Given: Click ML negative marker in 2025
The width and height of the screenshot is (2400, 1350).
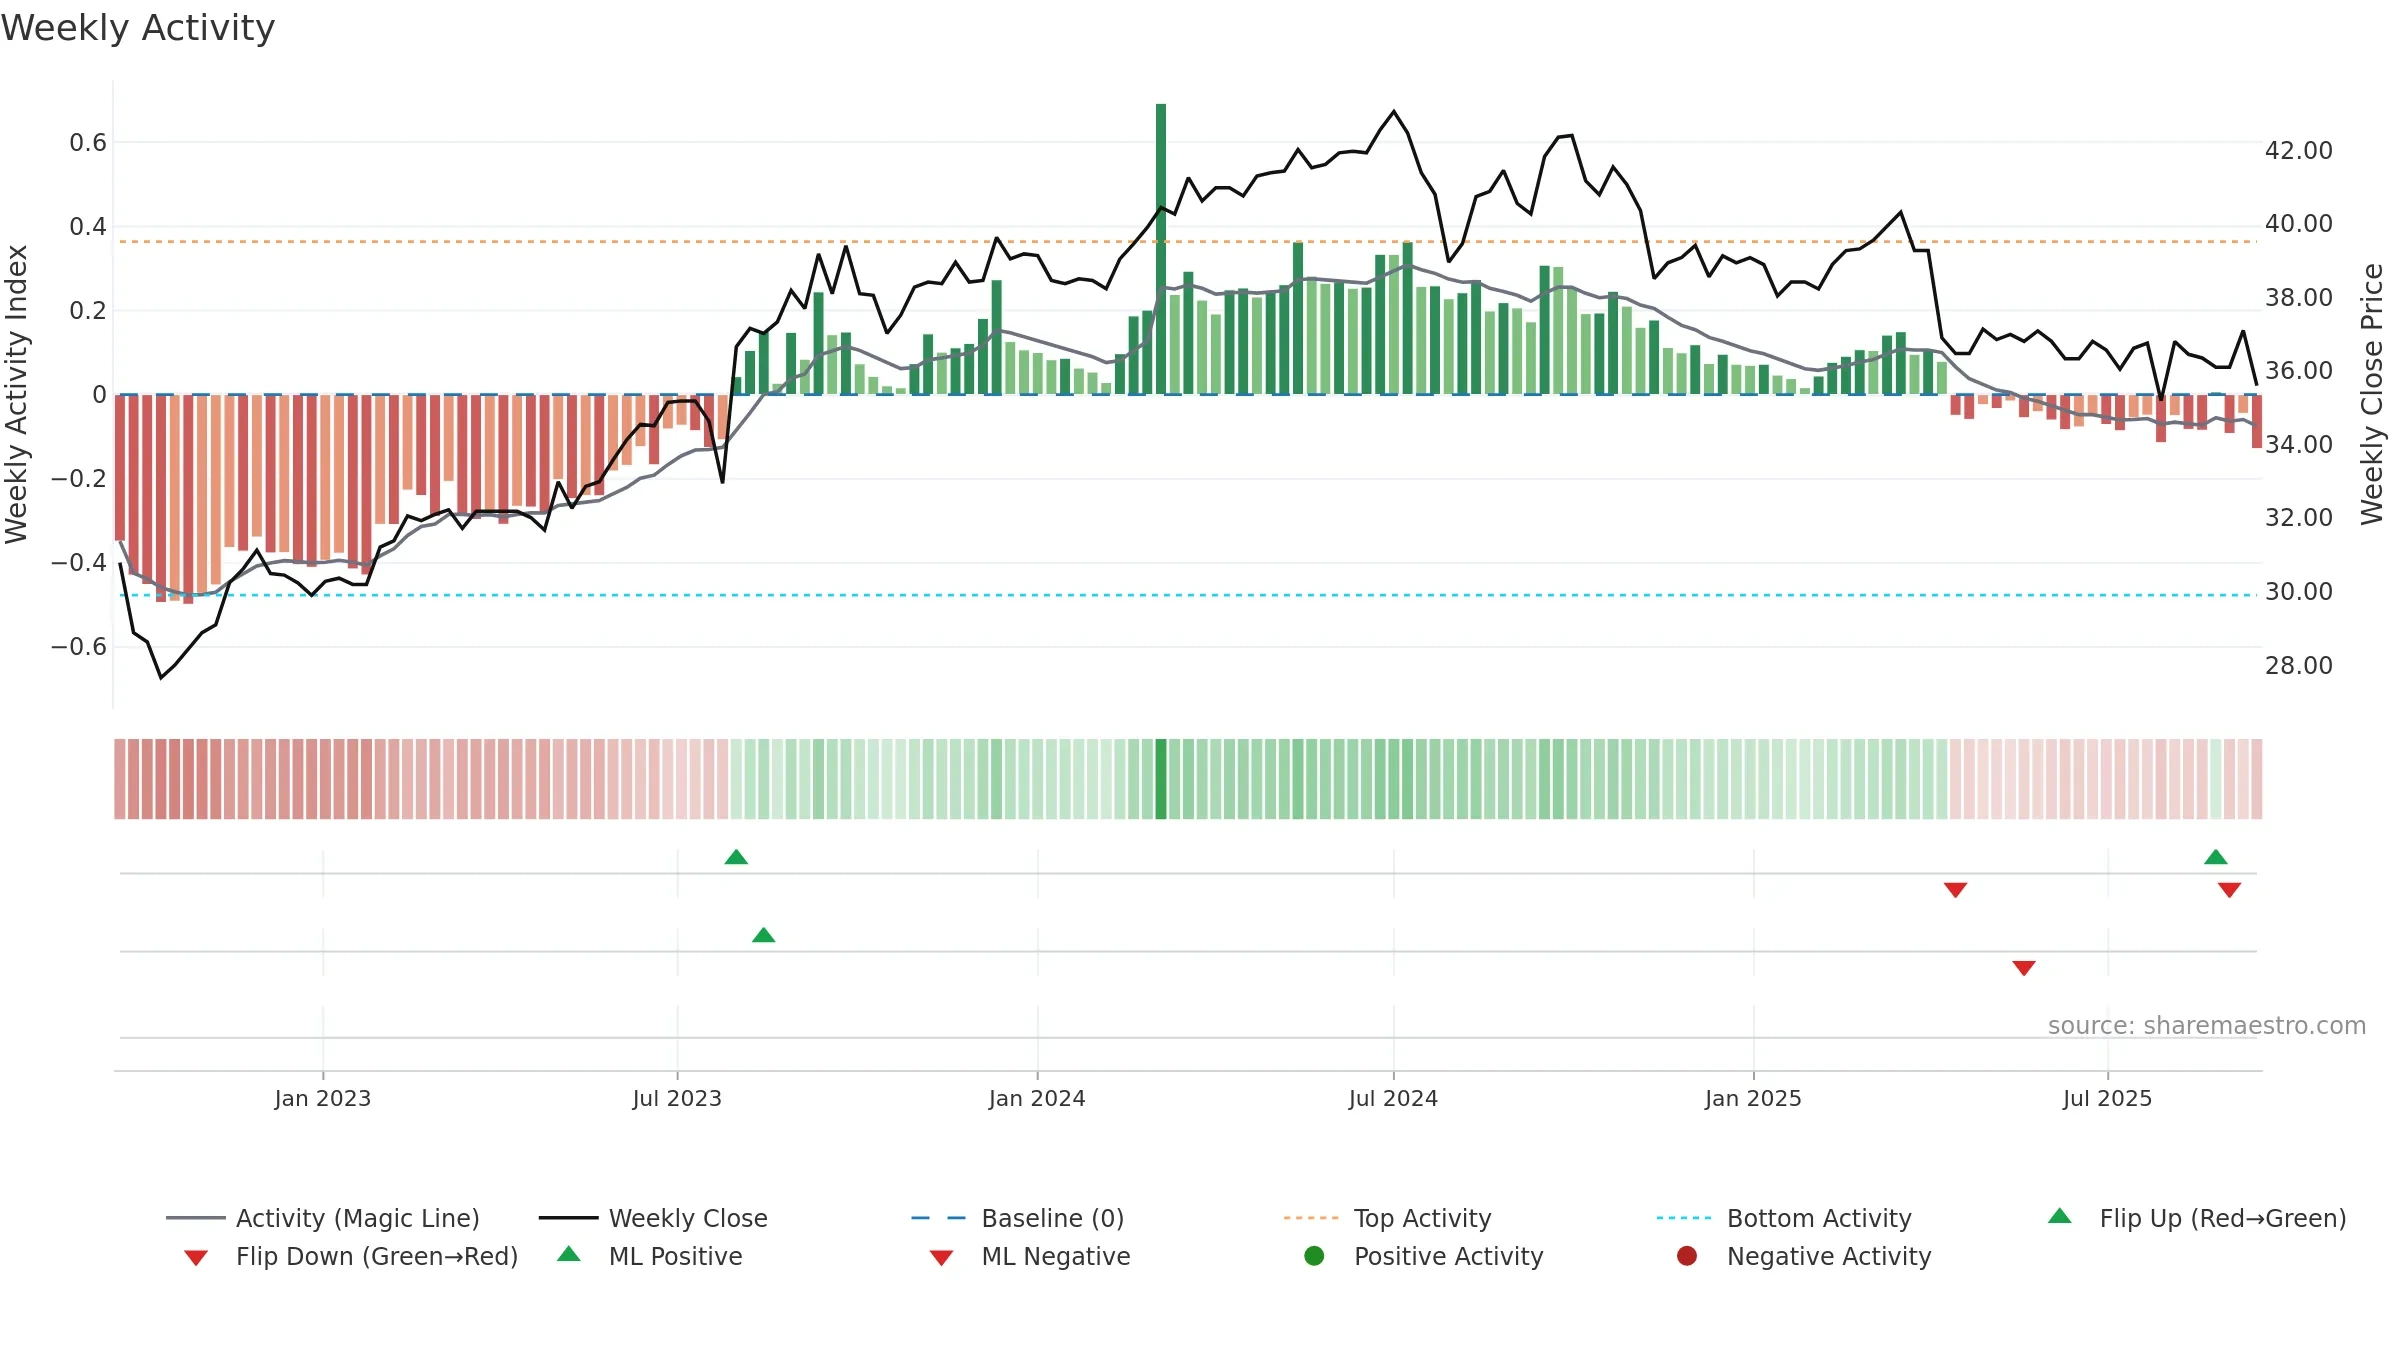Looking at the screenshot, I should pyautogui.click(x=2024, y=968).
